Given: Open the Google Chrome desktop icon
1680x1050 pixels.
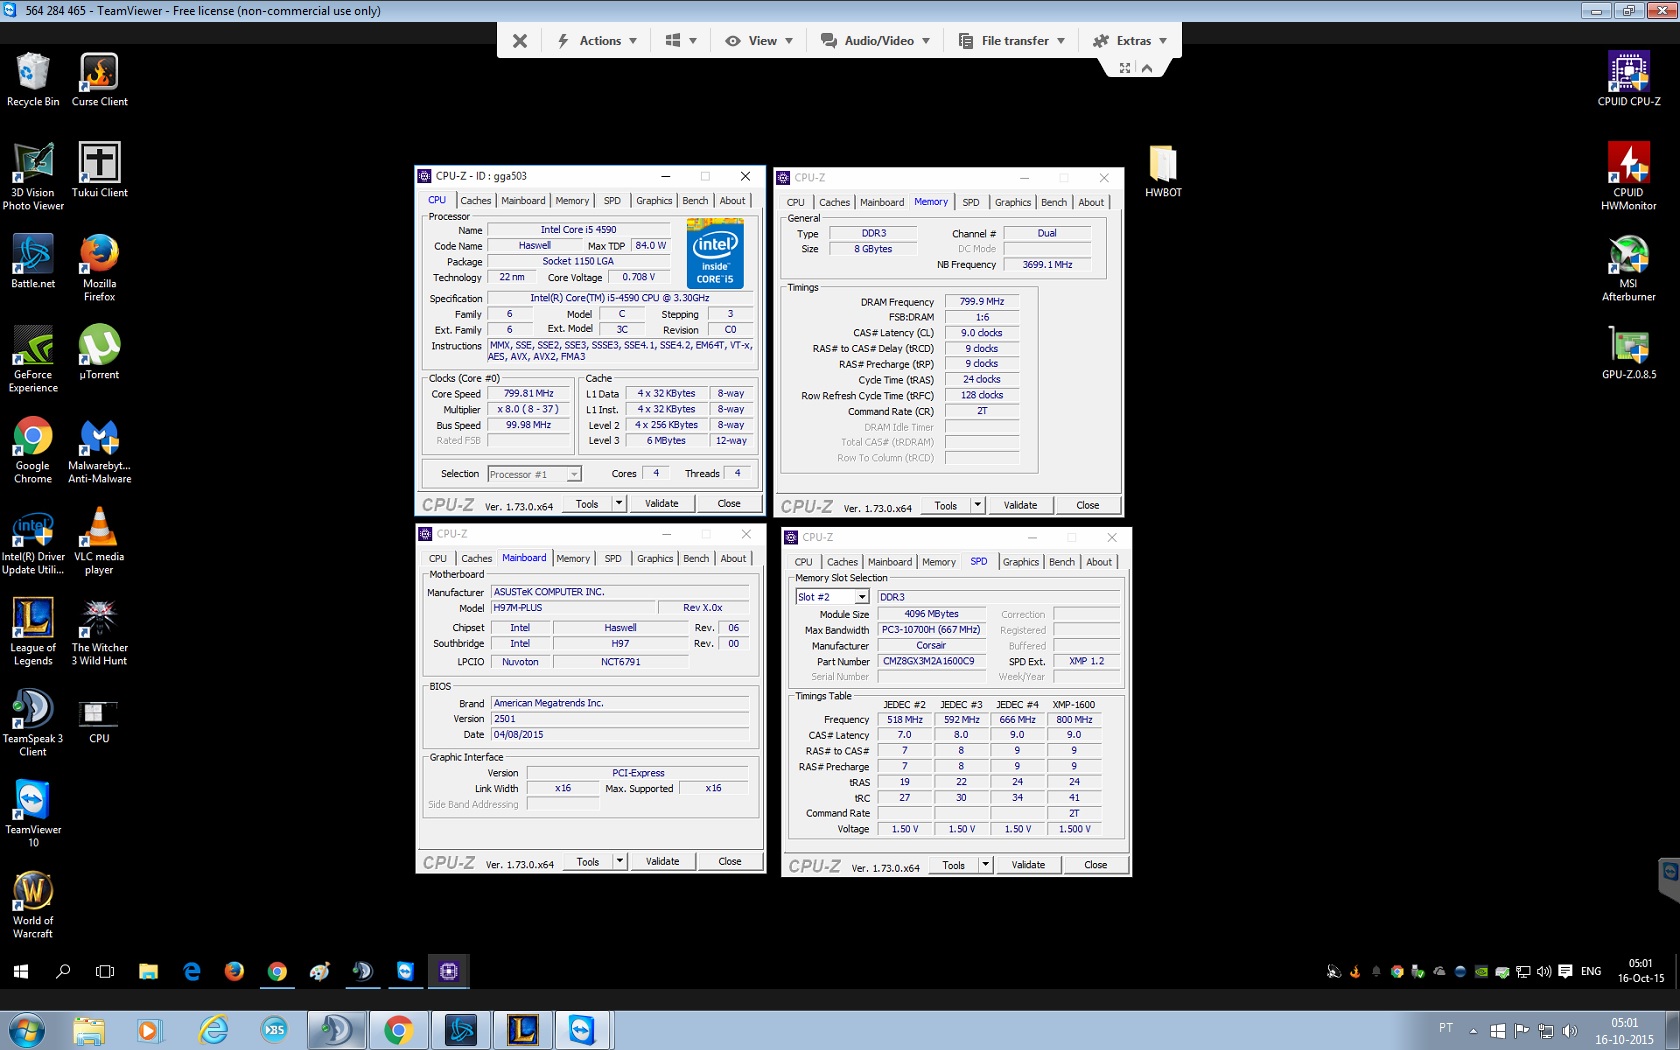Looking at the screenshot, I should click(33, 450).
